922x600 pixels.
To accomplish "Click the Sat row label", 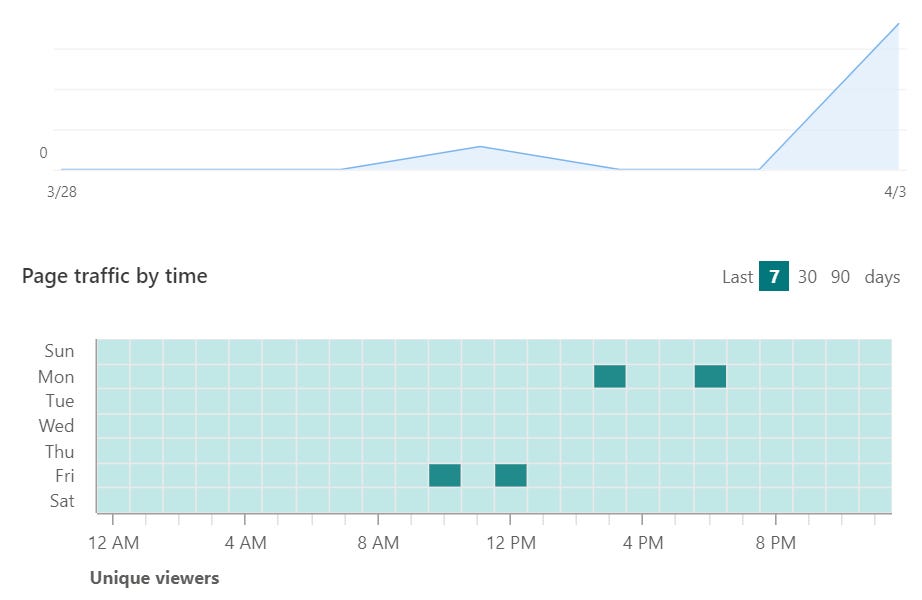I will point(61,500).
